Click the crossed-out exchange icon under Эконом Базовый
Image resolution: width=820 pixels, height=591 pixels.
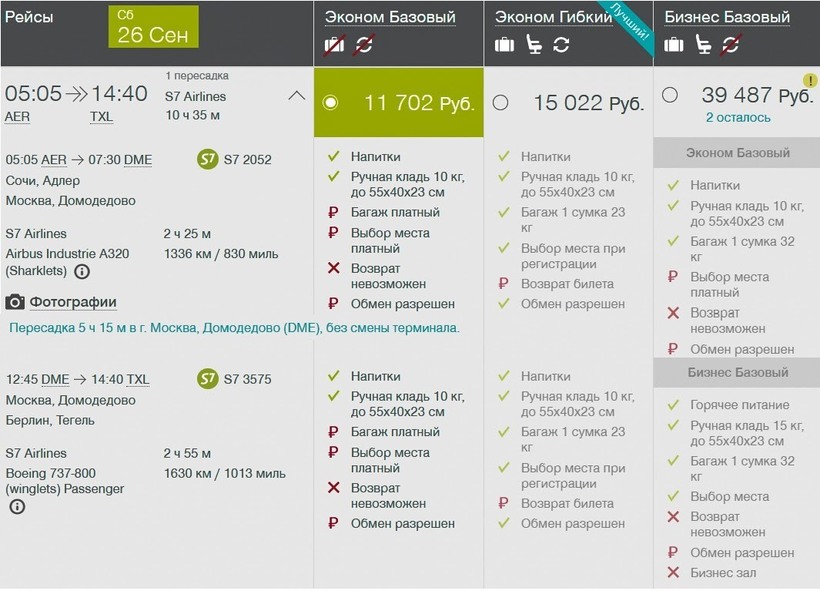coord(364,44)
